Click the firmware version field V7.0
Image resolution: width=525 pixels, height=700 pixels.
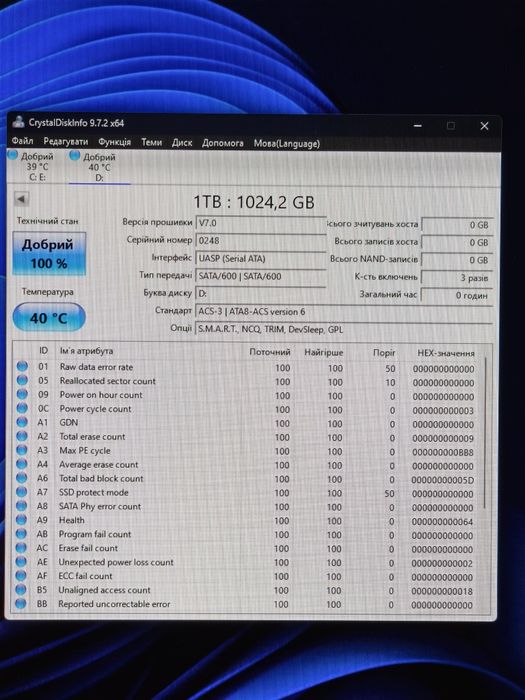(261, 223)
